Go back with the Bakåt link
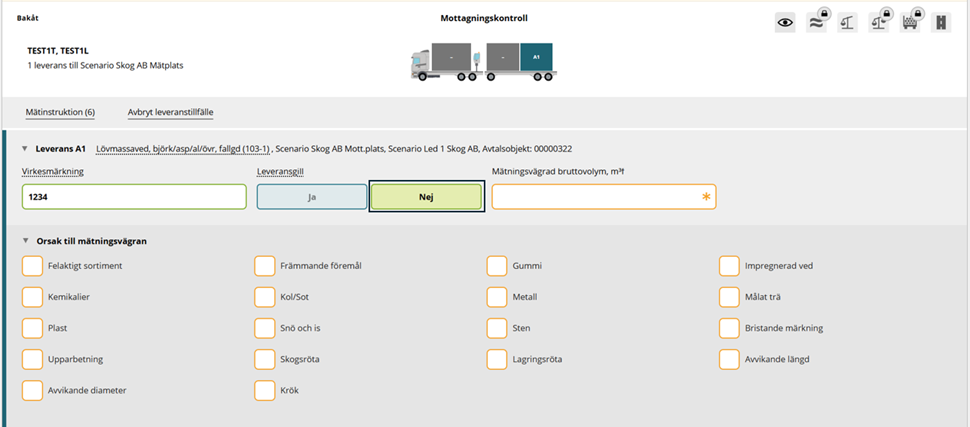The height and width of the screenshot is (427, 970). [x=27, y=18]
